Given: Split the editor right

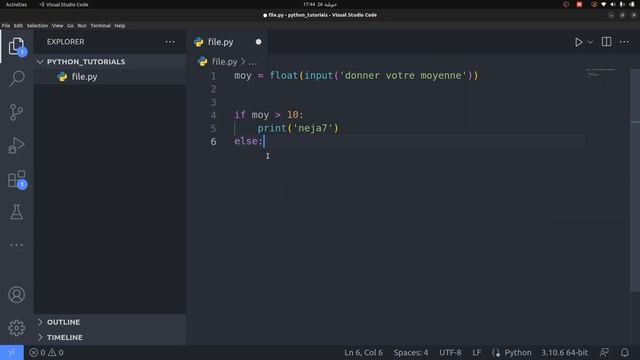Looking at the screenshot, I should pyautogui.click(x=607, y=42).
